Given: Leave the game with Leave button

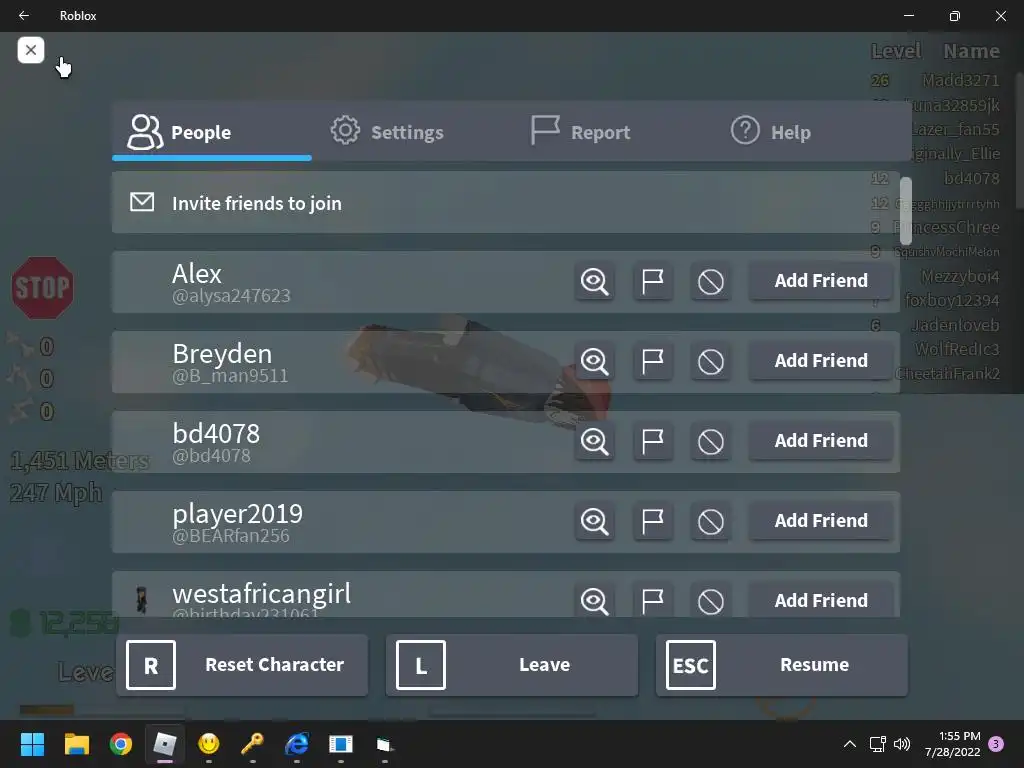Looking at the screenshot, I should [x=512, y=665].
